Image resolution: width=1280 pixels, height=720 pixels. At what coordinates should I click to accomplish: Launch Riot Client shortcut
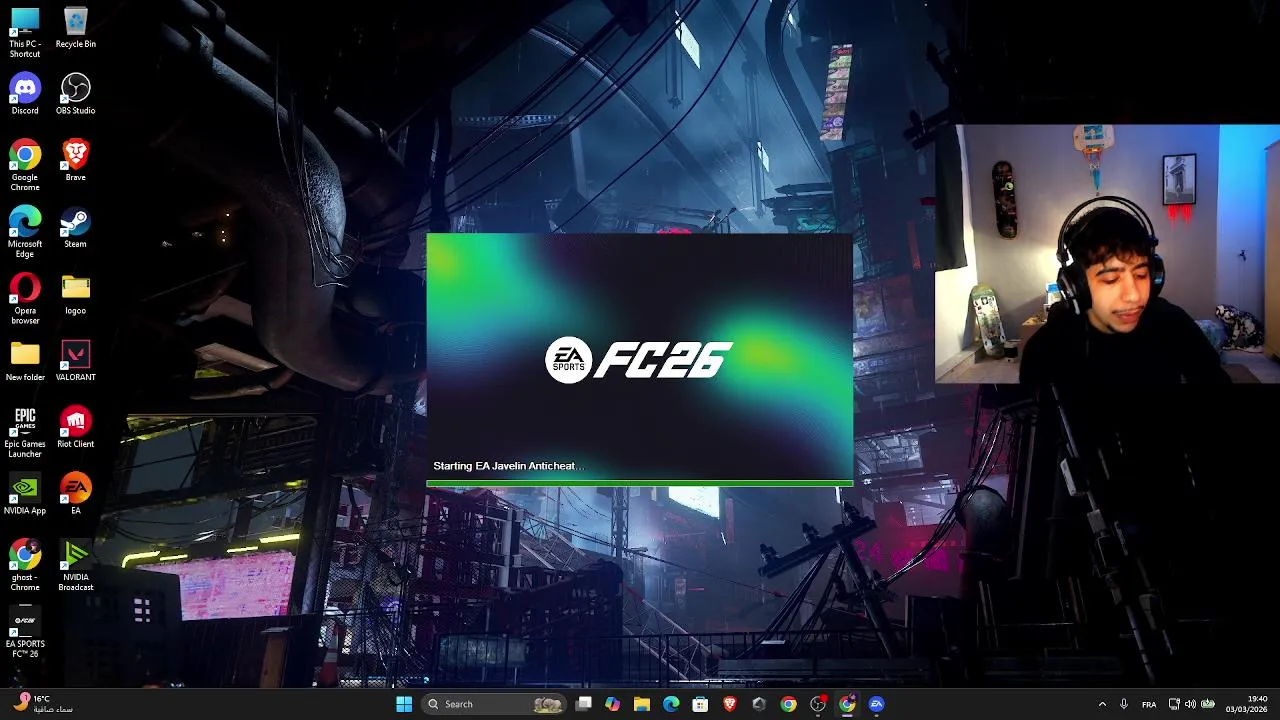76,428
